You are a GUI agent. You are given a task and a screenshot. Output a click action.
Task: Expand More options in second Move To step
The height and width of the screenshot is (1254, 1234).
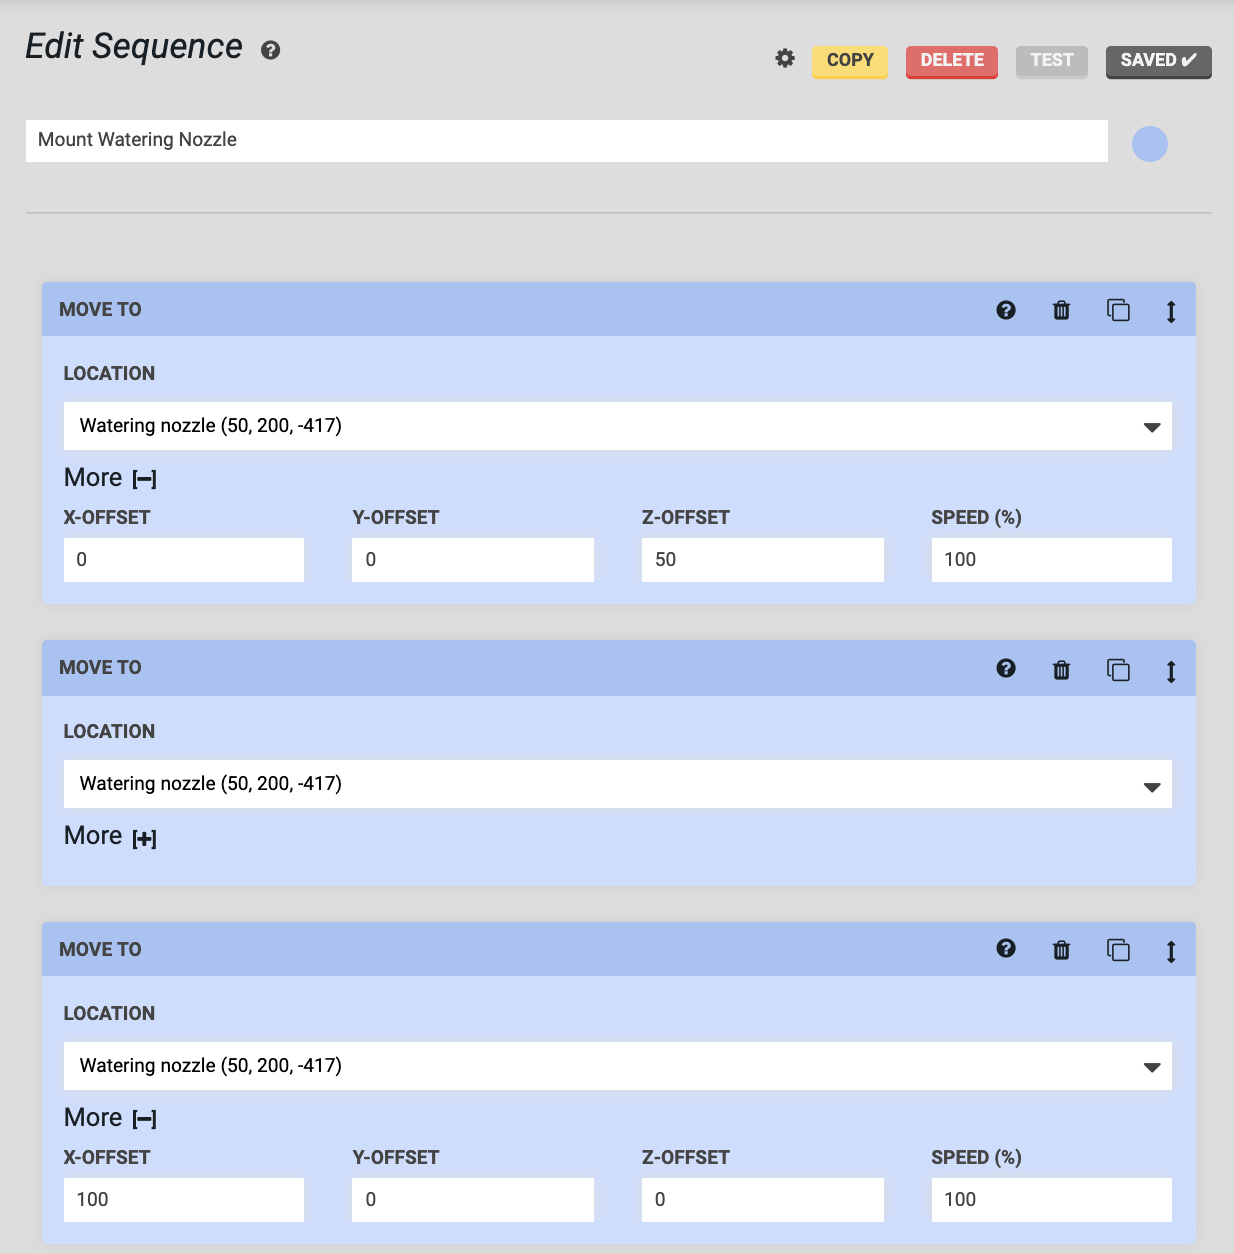[145, 838]
